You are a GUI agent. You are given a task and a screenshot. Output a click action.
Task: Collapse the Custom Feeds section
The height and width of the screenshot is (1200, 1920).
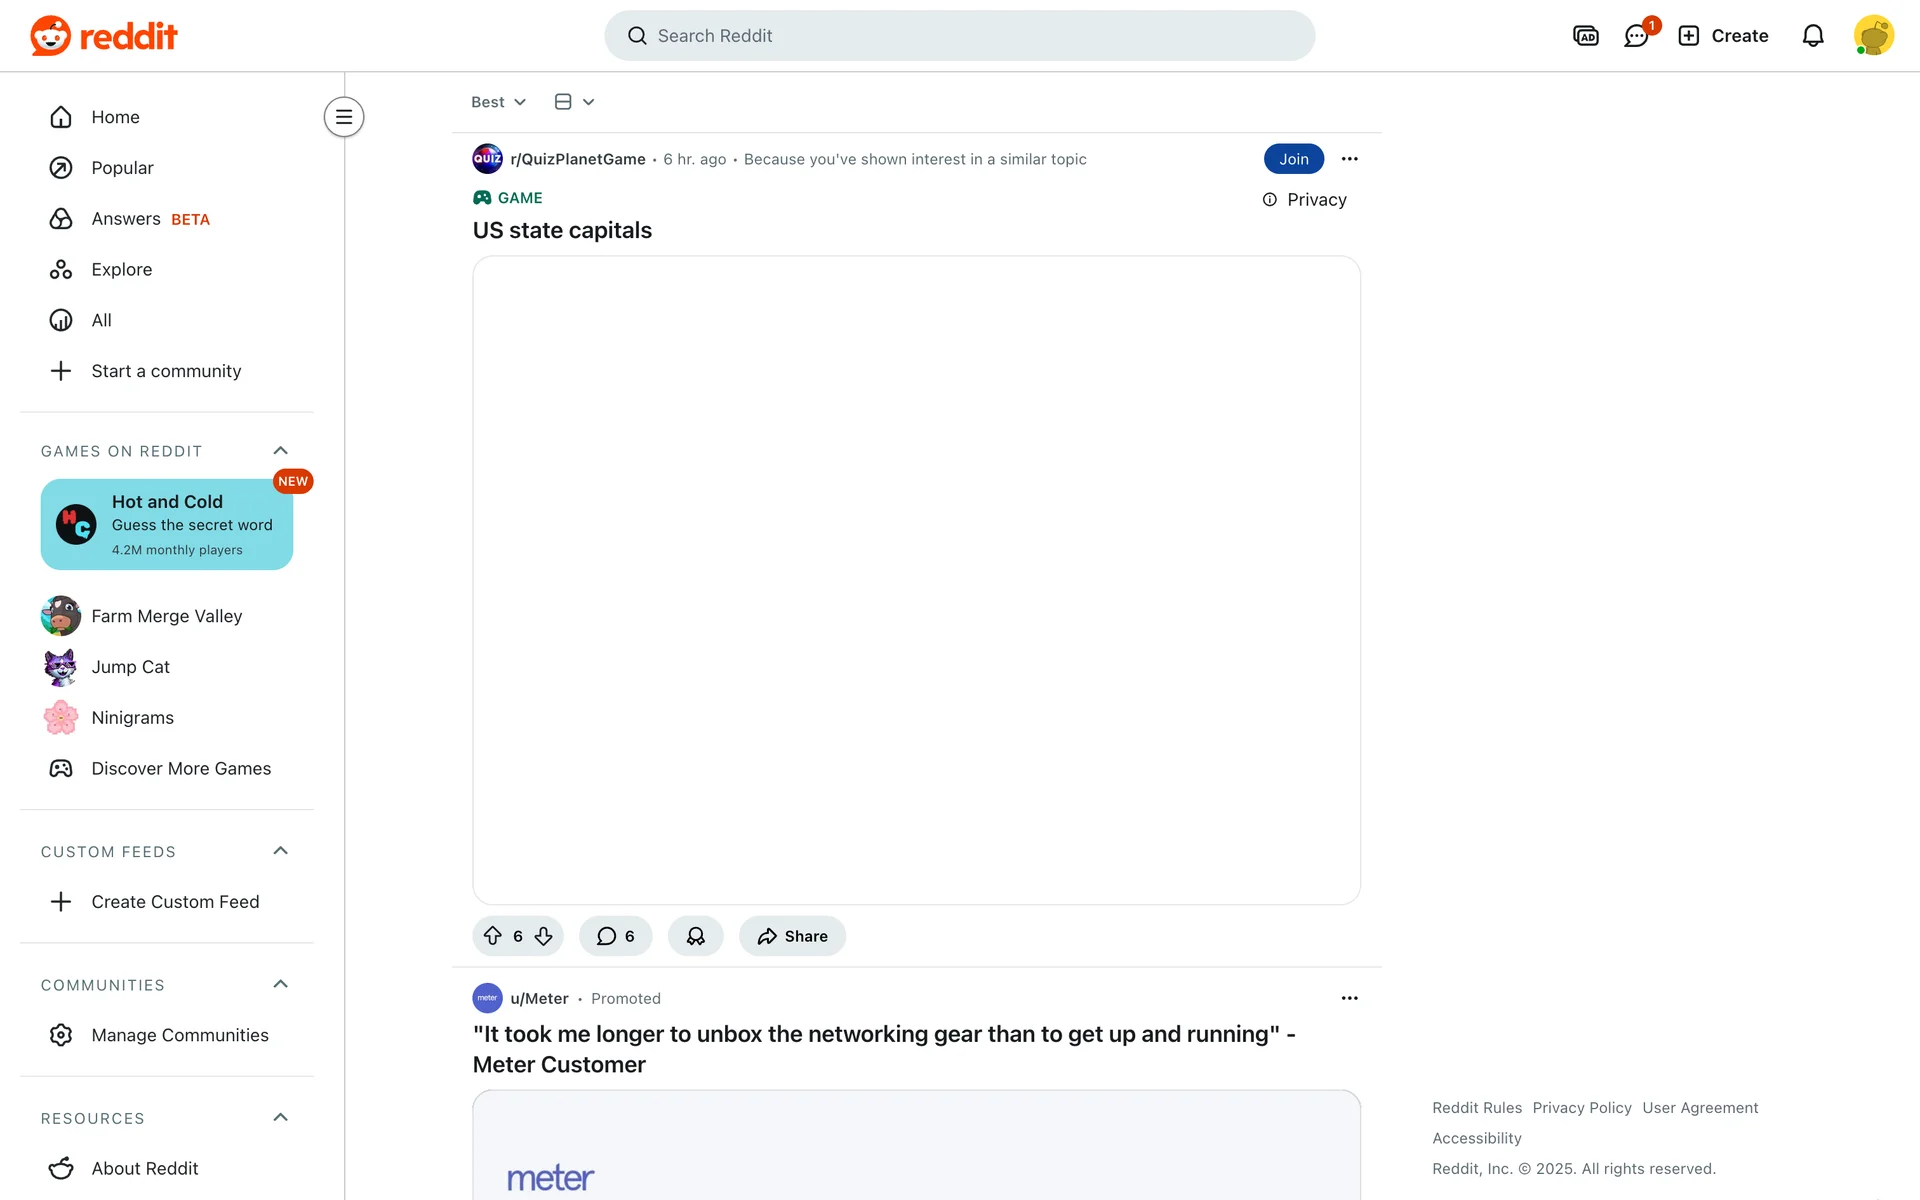coord(281,851)
